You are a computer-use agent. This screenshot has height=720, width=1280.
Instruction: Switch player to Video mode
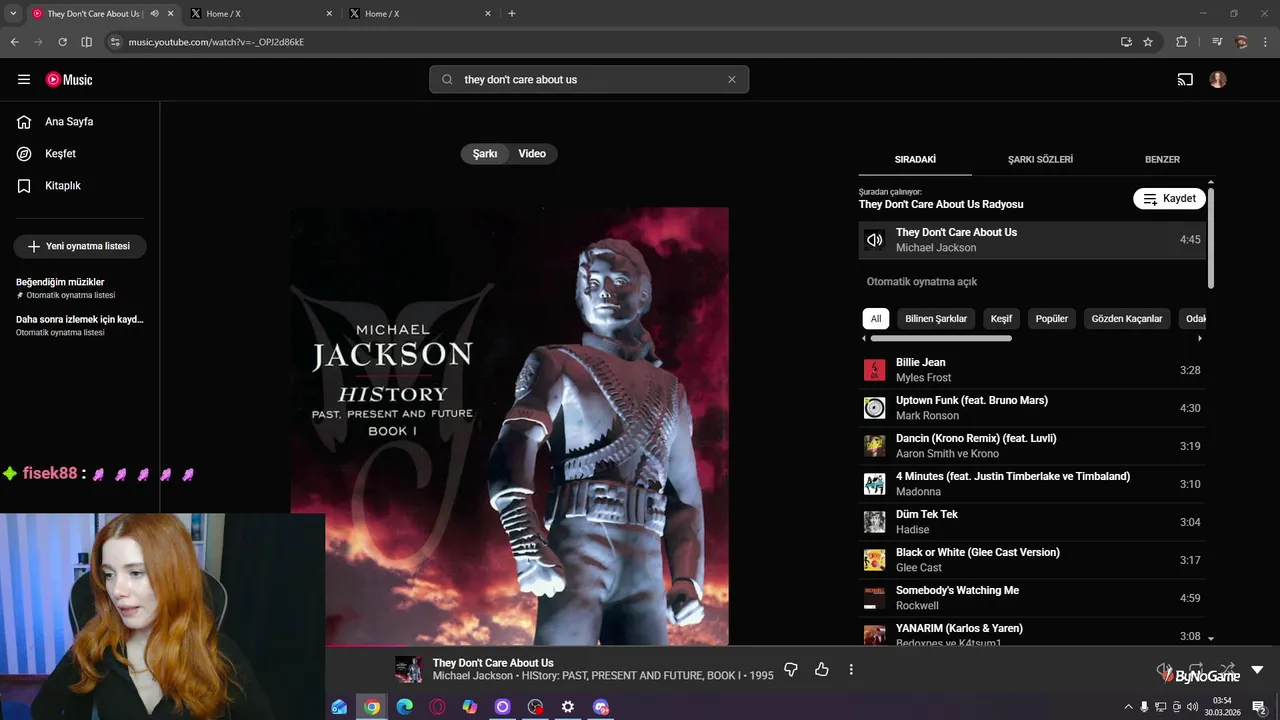[x=532, y=154]
